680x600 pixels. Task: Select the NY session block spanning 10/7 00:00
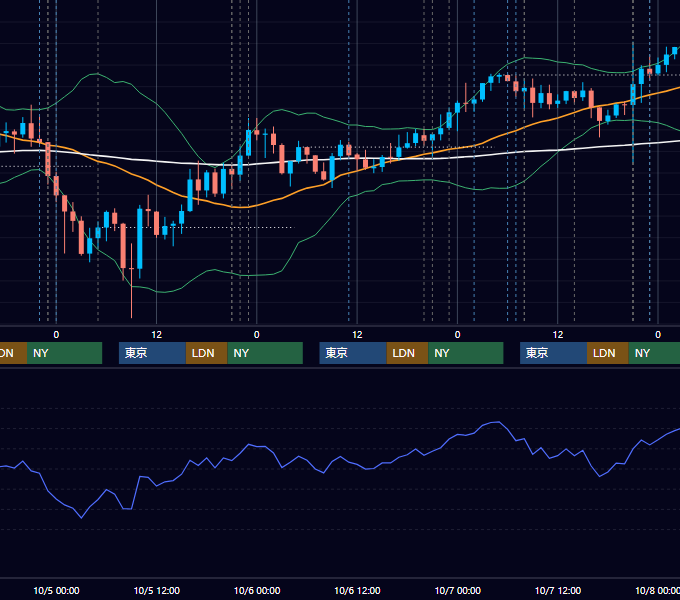tap(466, 353)
